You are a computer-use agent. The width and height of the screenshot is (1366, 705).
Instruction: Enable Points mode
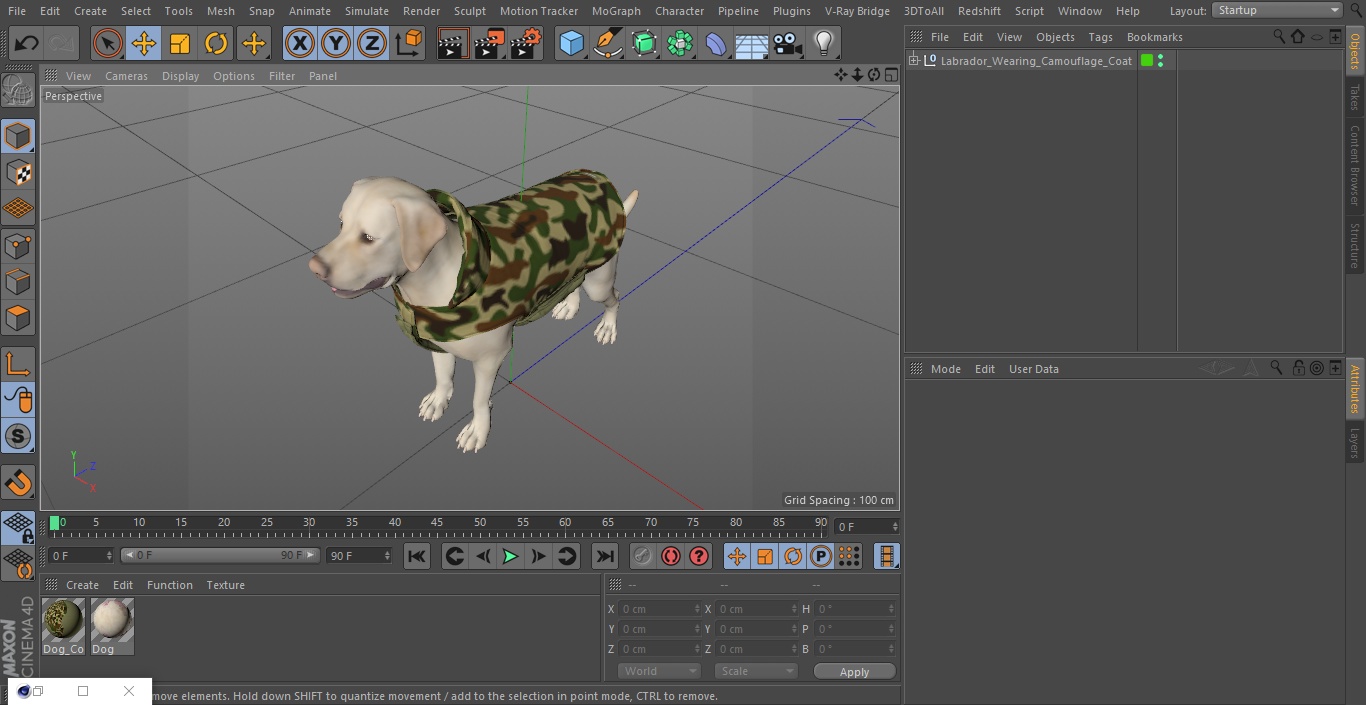pyautogui.click(x=18, y=245)
